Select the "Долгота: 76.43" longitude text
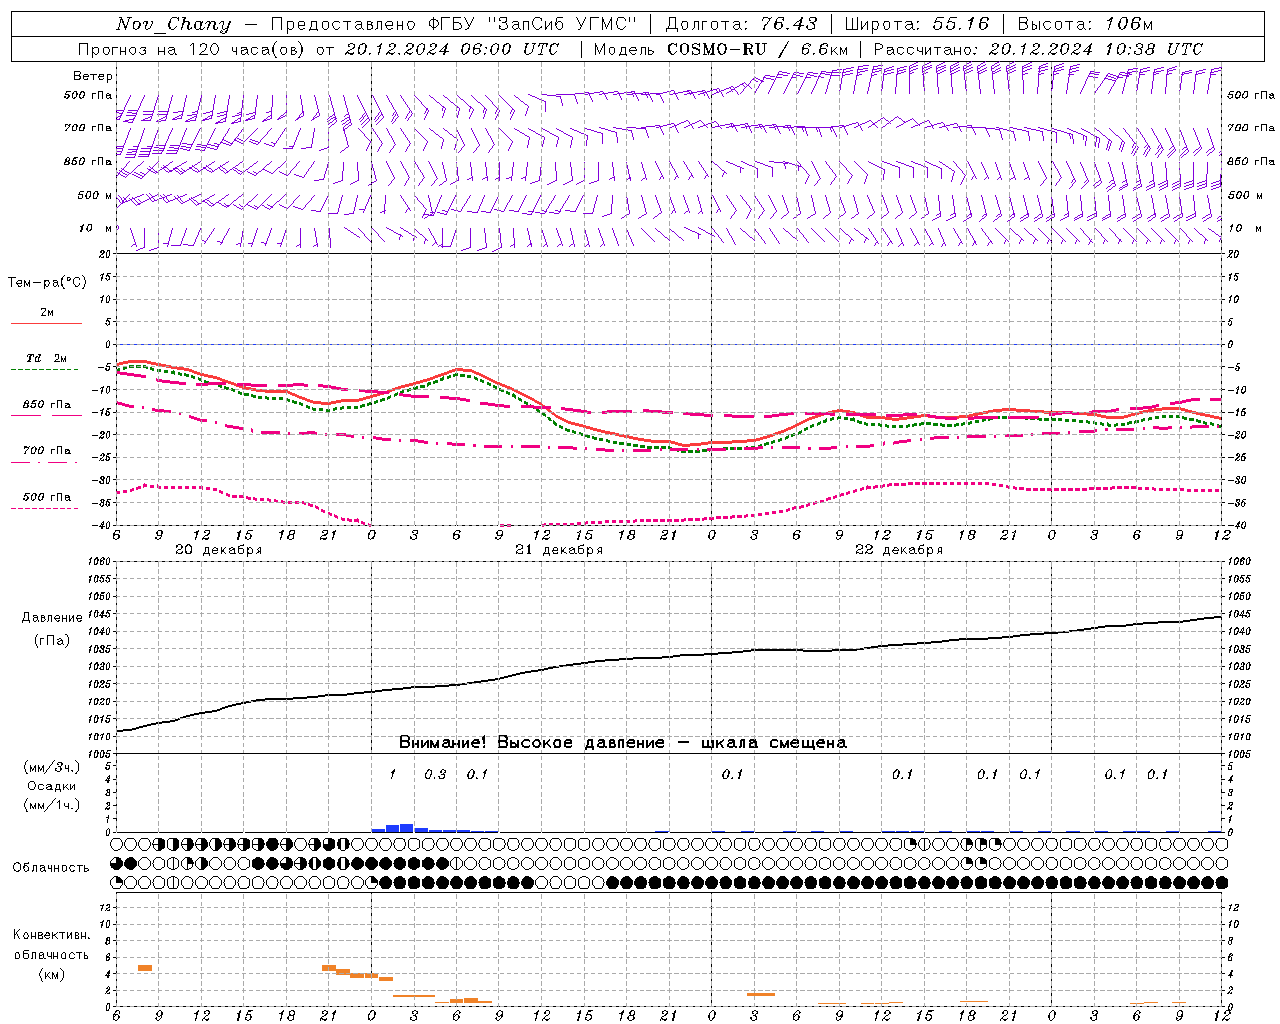This screenshot has height=1024, width=1280. (741, 24)
